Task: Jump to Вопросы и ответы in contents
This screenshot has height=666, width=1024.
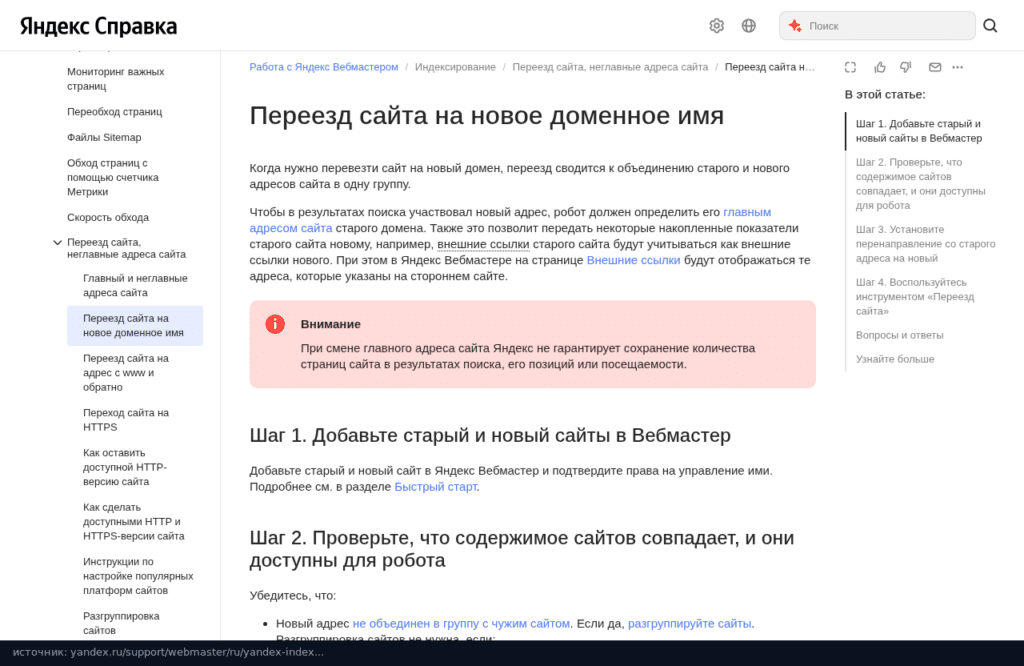Action: pyautogui.click(x=899, y=336)
